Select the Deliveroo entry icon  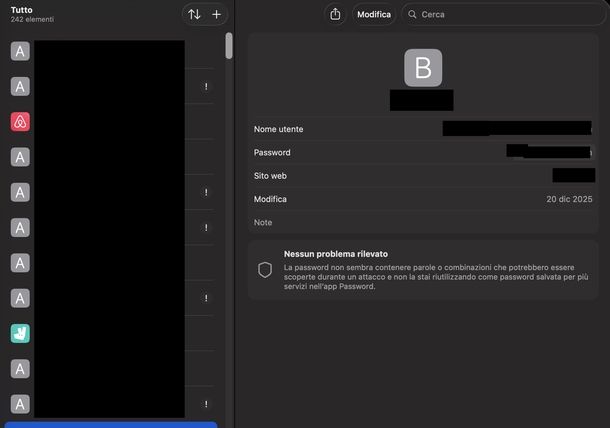tap(20, 334)
